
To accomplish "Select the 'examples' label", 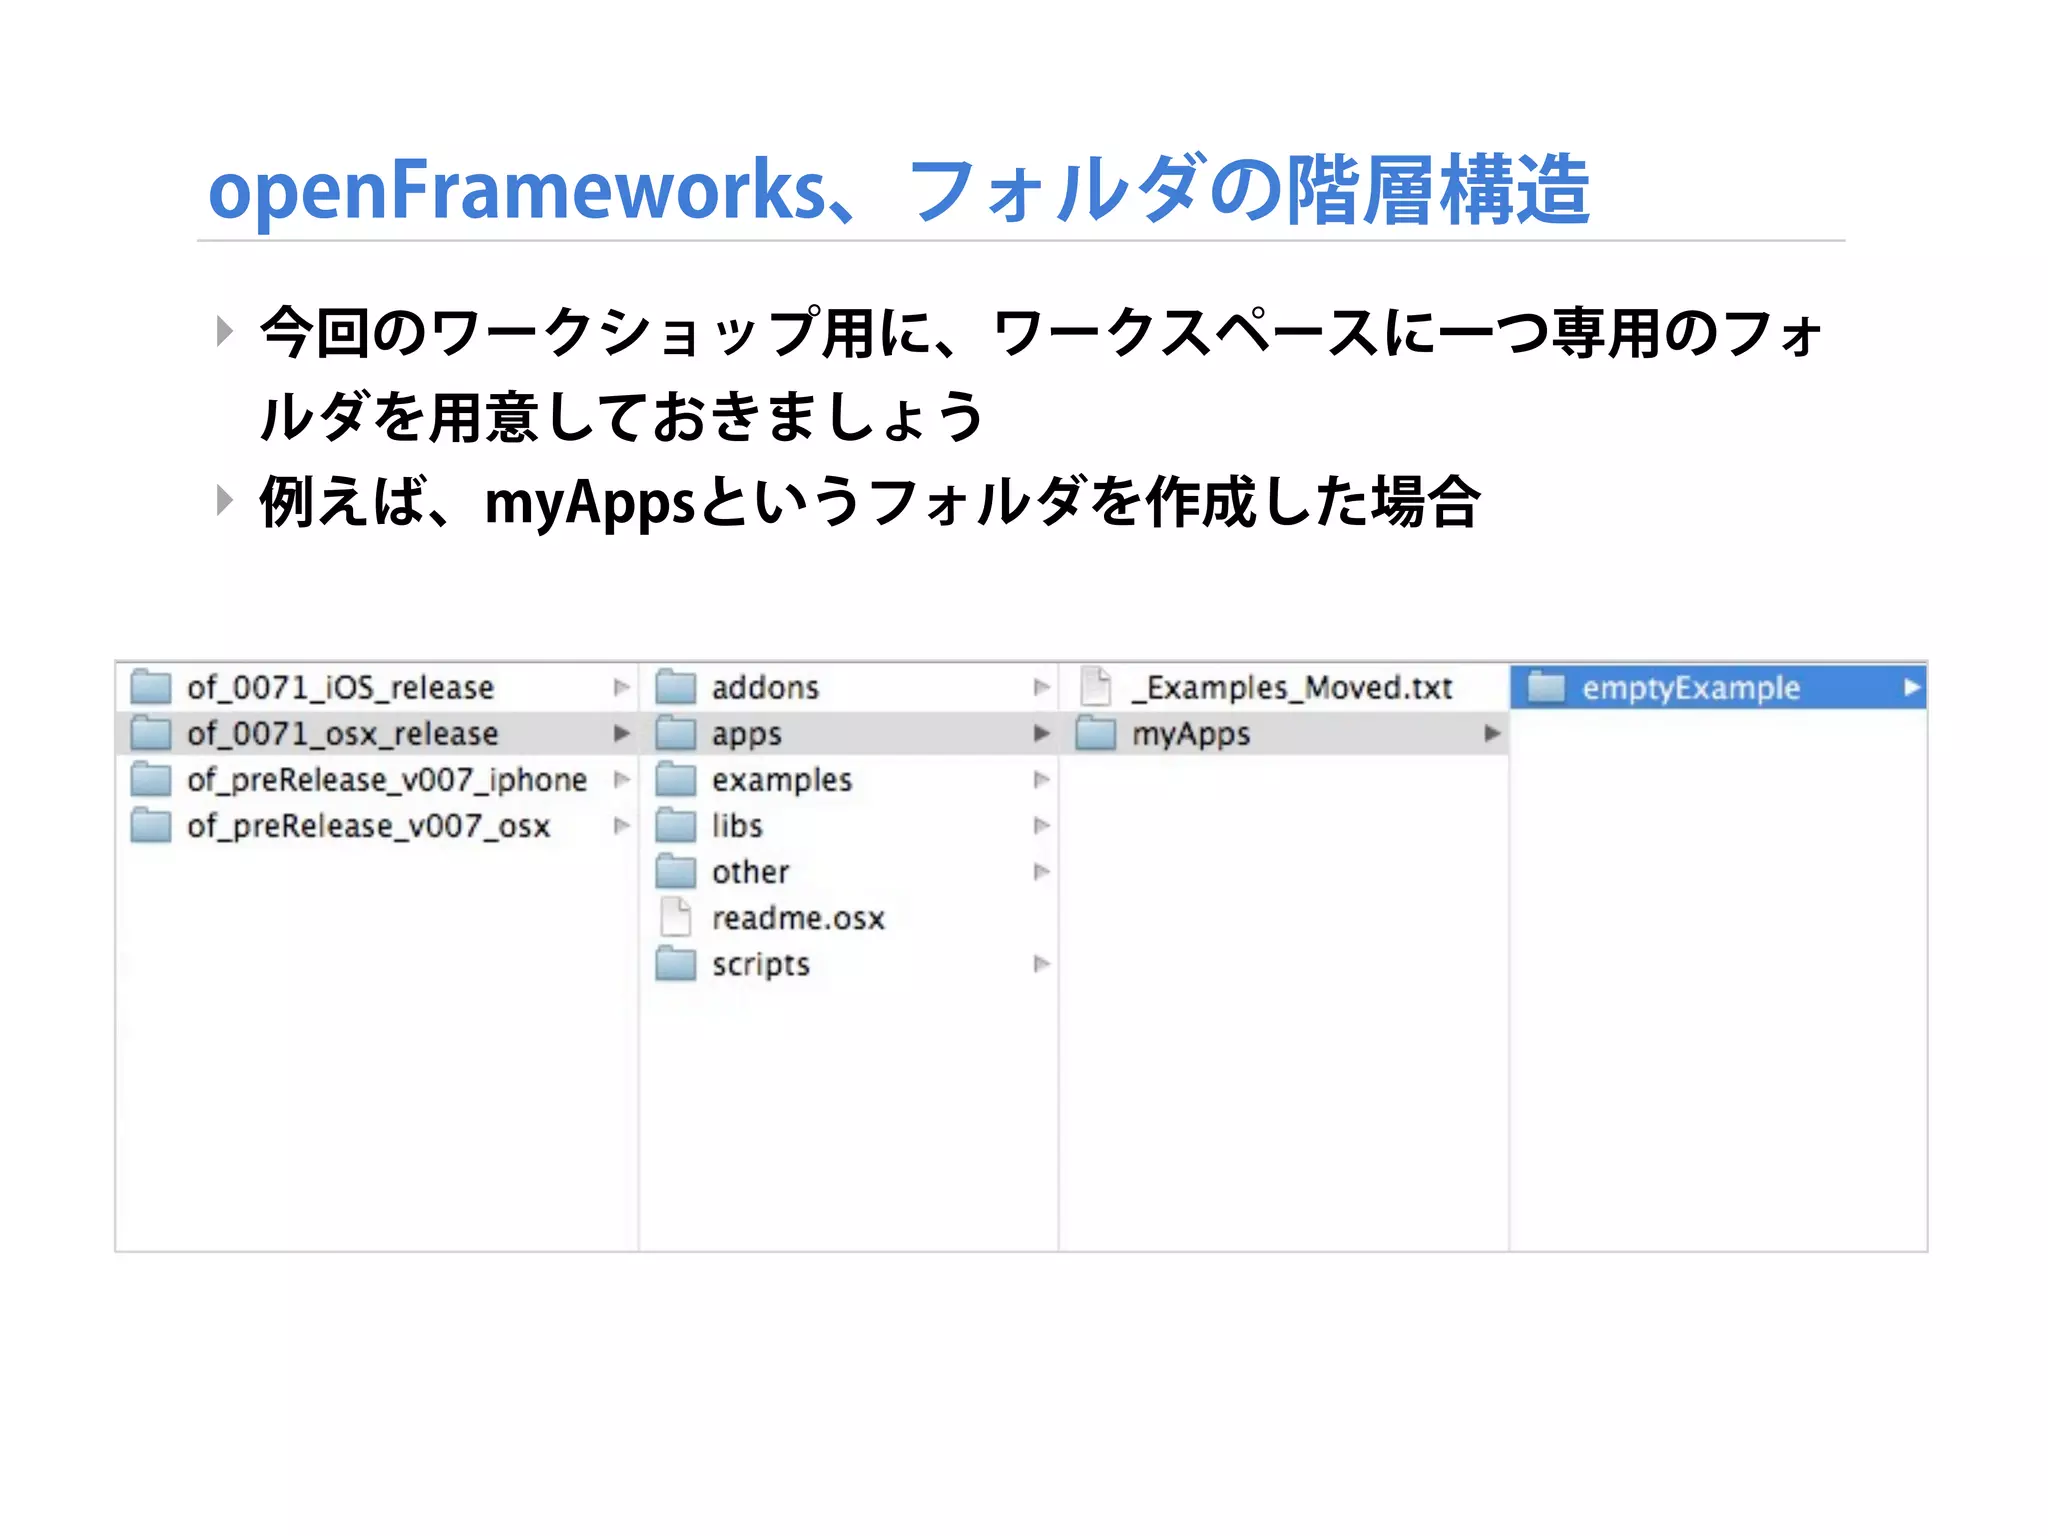I will click(x=782, y=780).
